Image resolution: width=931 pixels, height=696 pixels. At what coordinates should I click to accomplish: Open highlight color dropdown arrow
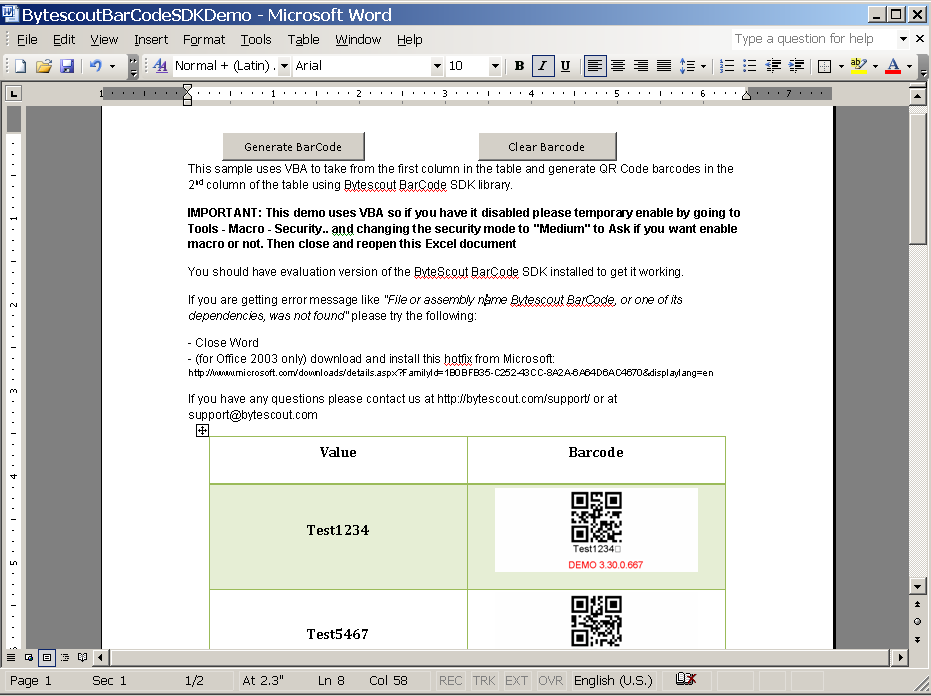pos(875,66)
